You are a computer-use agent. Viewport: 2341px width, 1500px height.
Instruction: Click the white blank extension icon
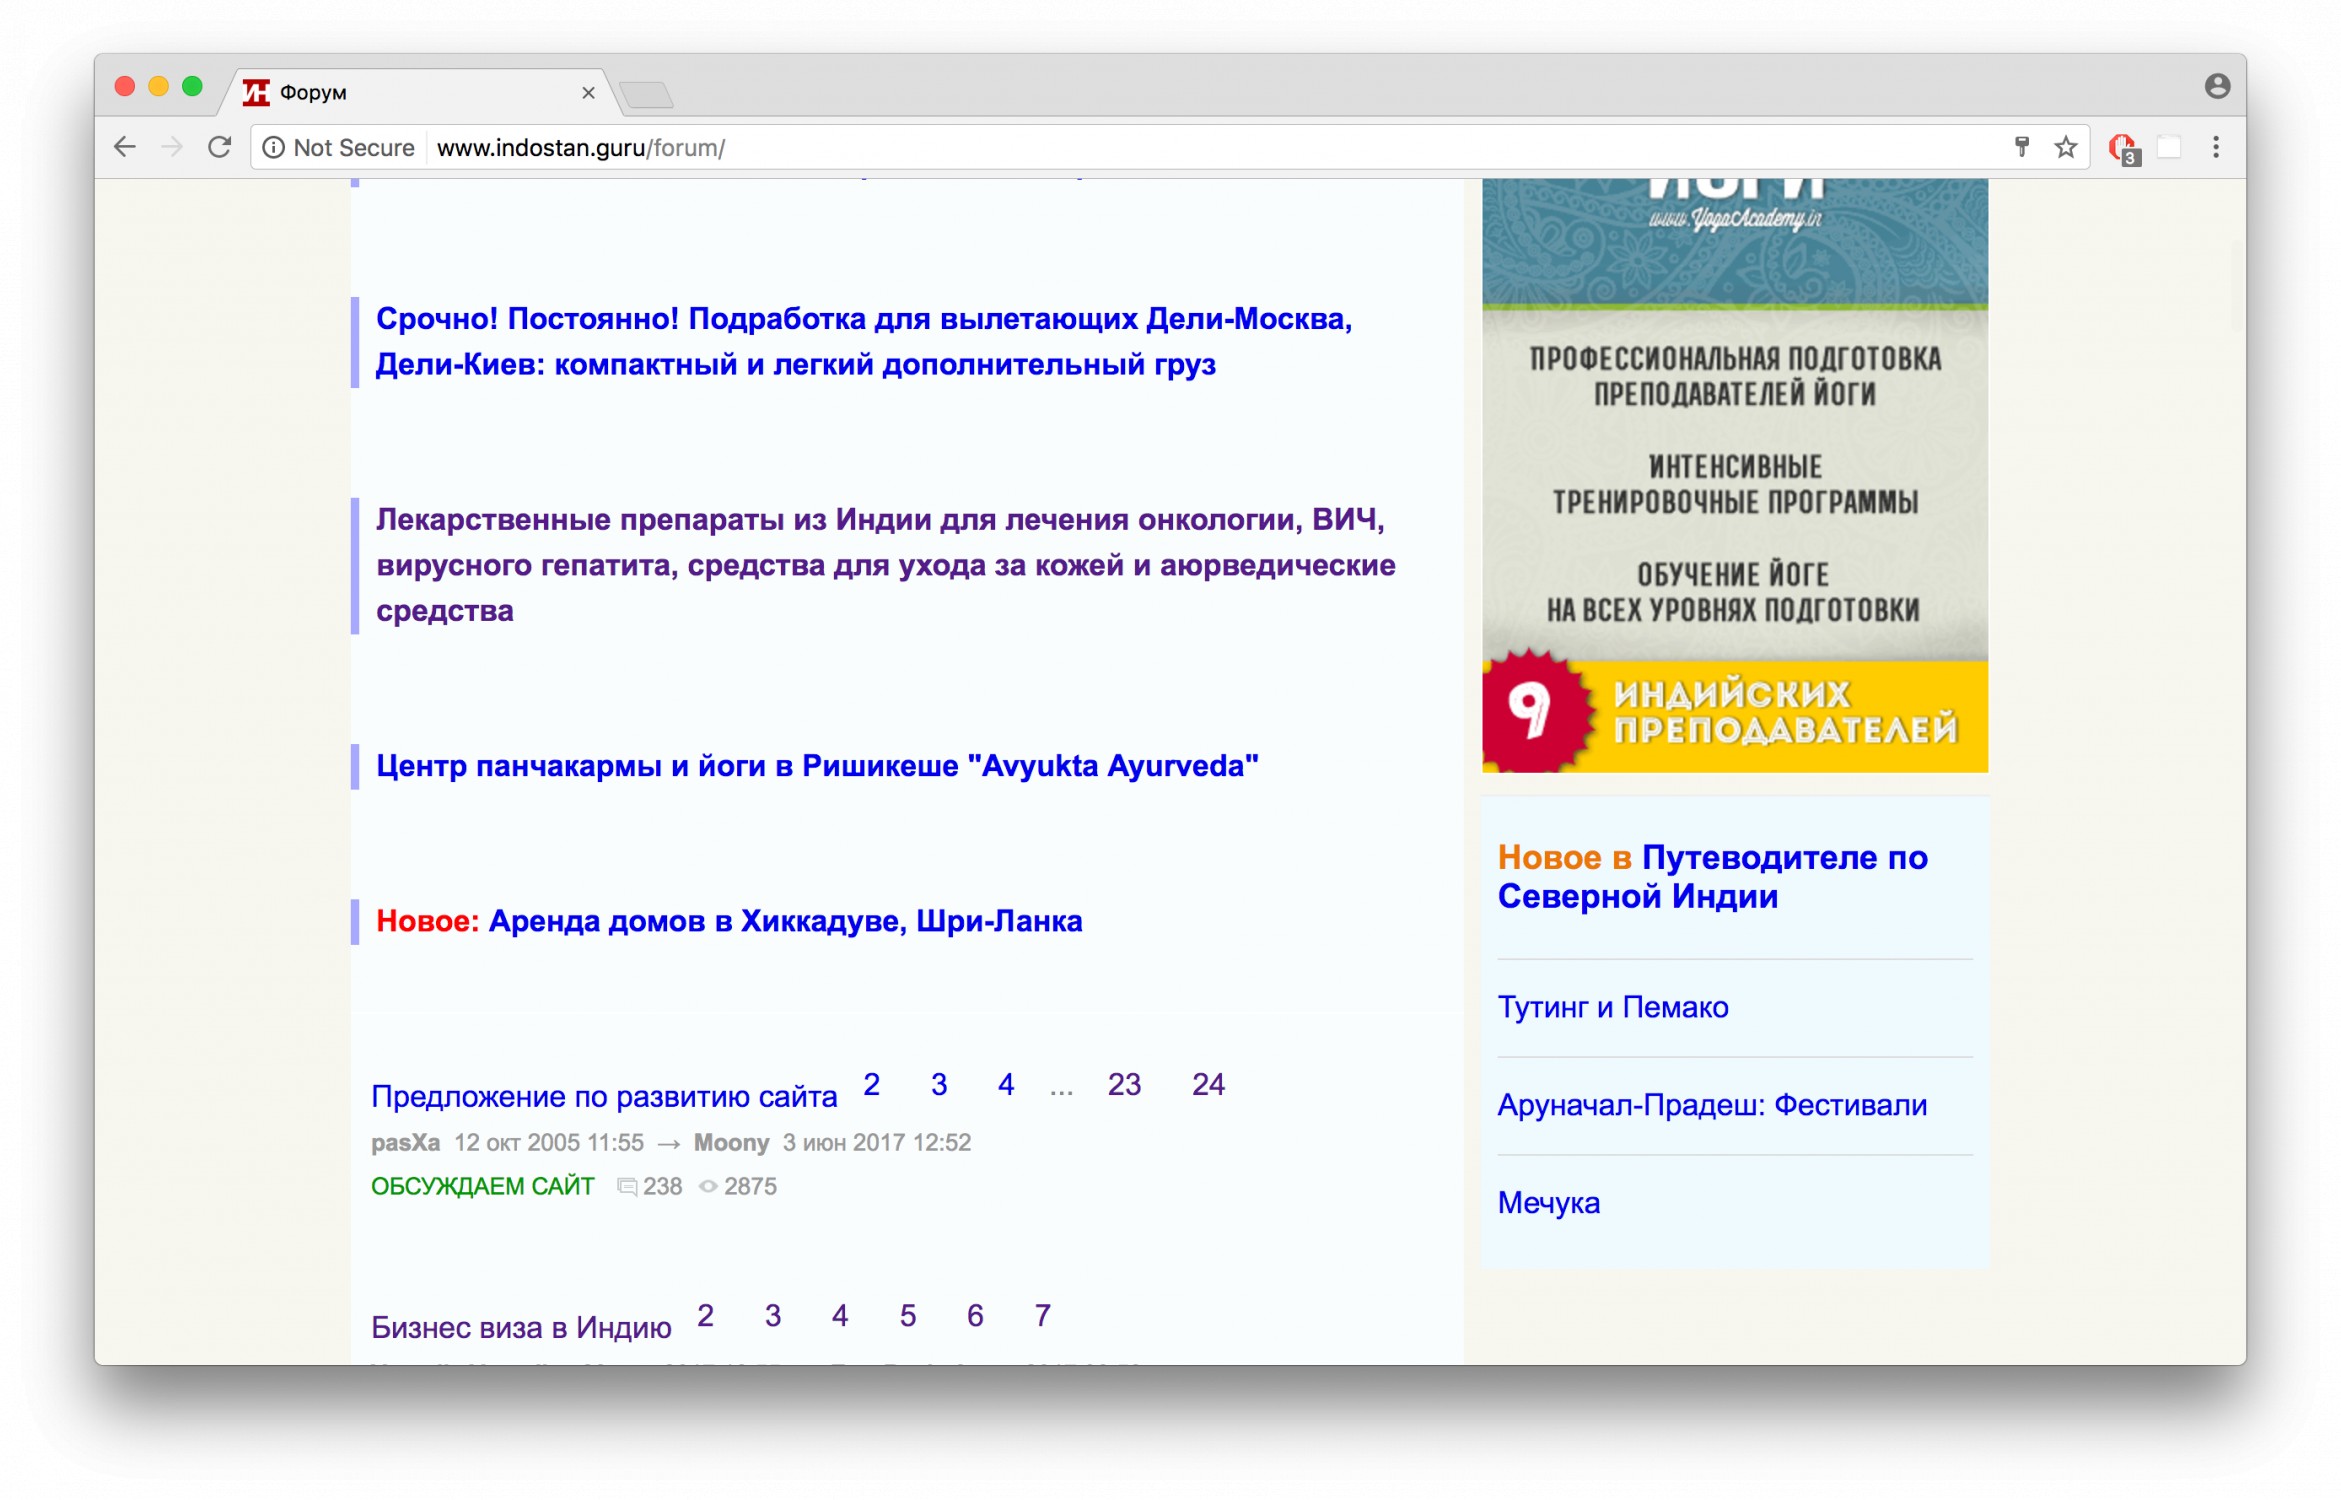[2169, 148]
